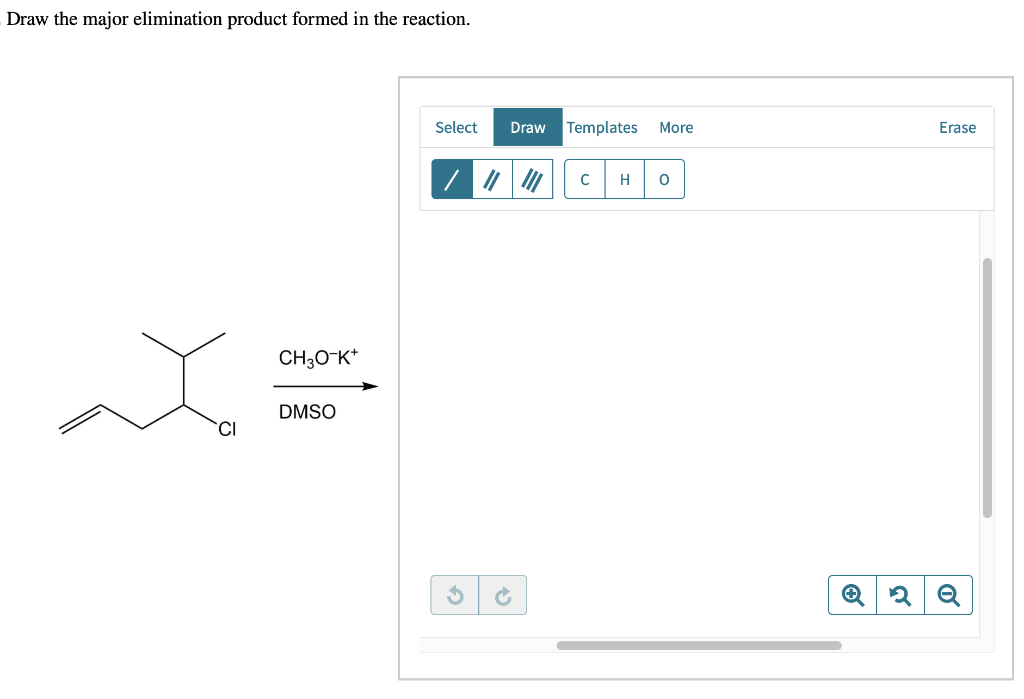Activate Draw mode button
The width and height of the screenshot is (1024, 699).
[527, 127]
